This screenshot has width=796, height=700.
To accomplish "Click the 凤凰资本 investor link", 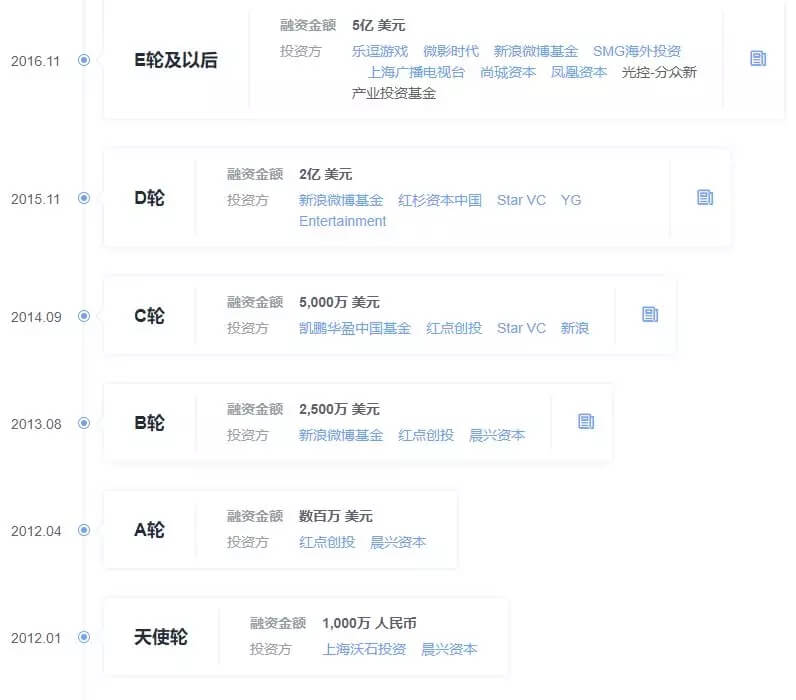I will 578,72.
